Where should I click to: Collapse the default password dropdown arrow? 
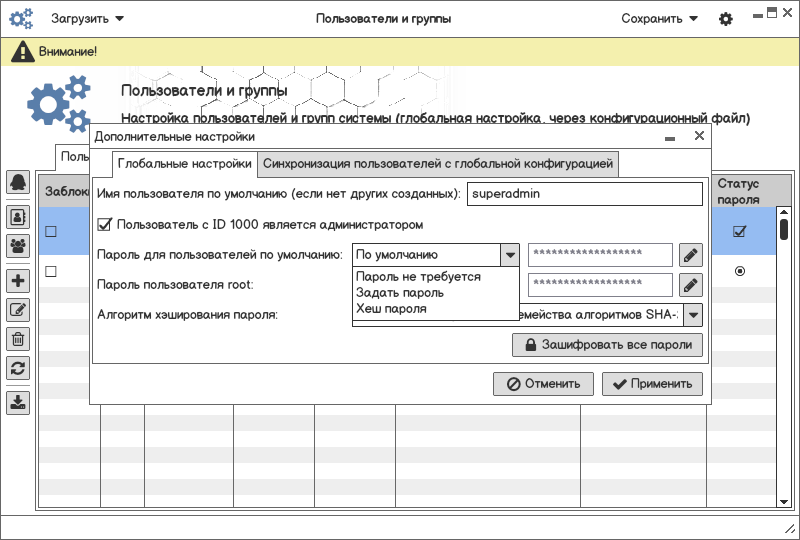[510, 255]
